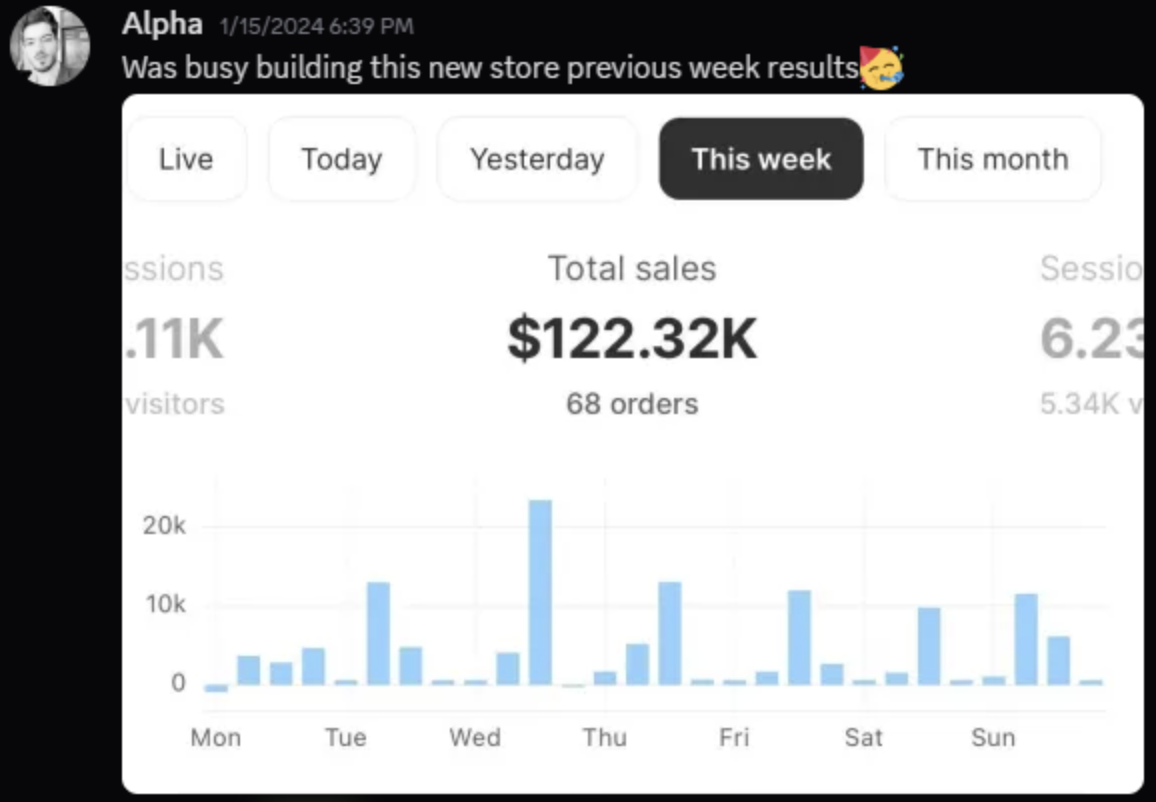Switch to This month tab

993,159
